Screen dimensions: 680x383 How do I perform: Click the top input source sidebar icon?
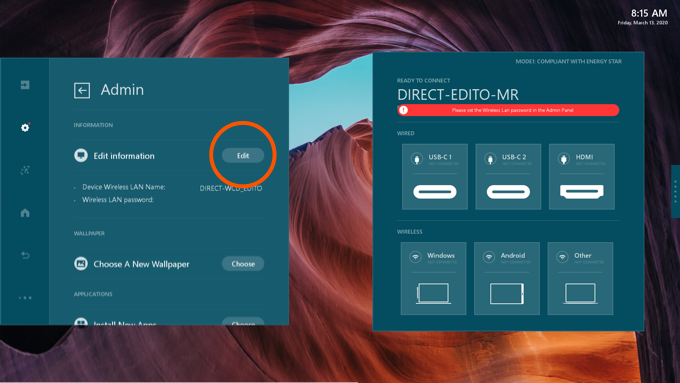pos(25,85)
